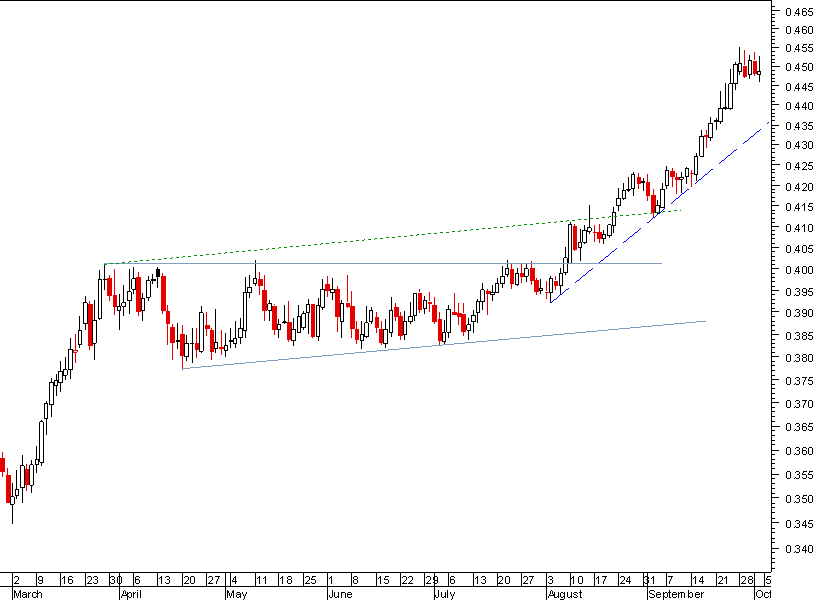This screenshot has width=817, height=600.
Task: Select the 0.370 price axis label
Action: pyautogui.click(x=799, y=404)
